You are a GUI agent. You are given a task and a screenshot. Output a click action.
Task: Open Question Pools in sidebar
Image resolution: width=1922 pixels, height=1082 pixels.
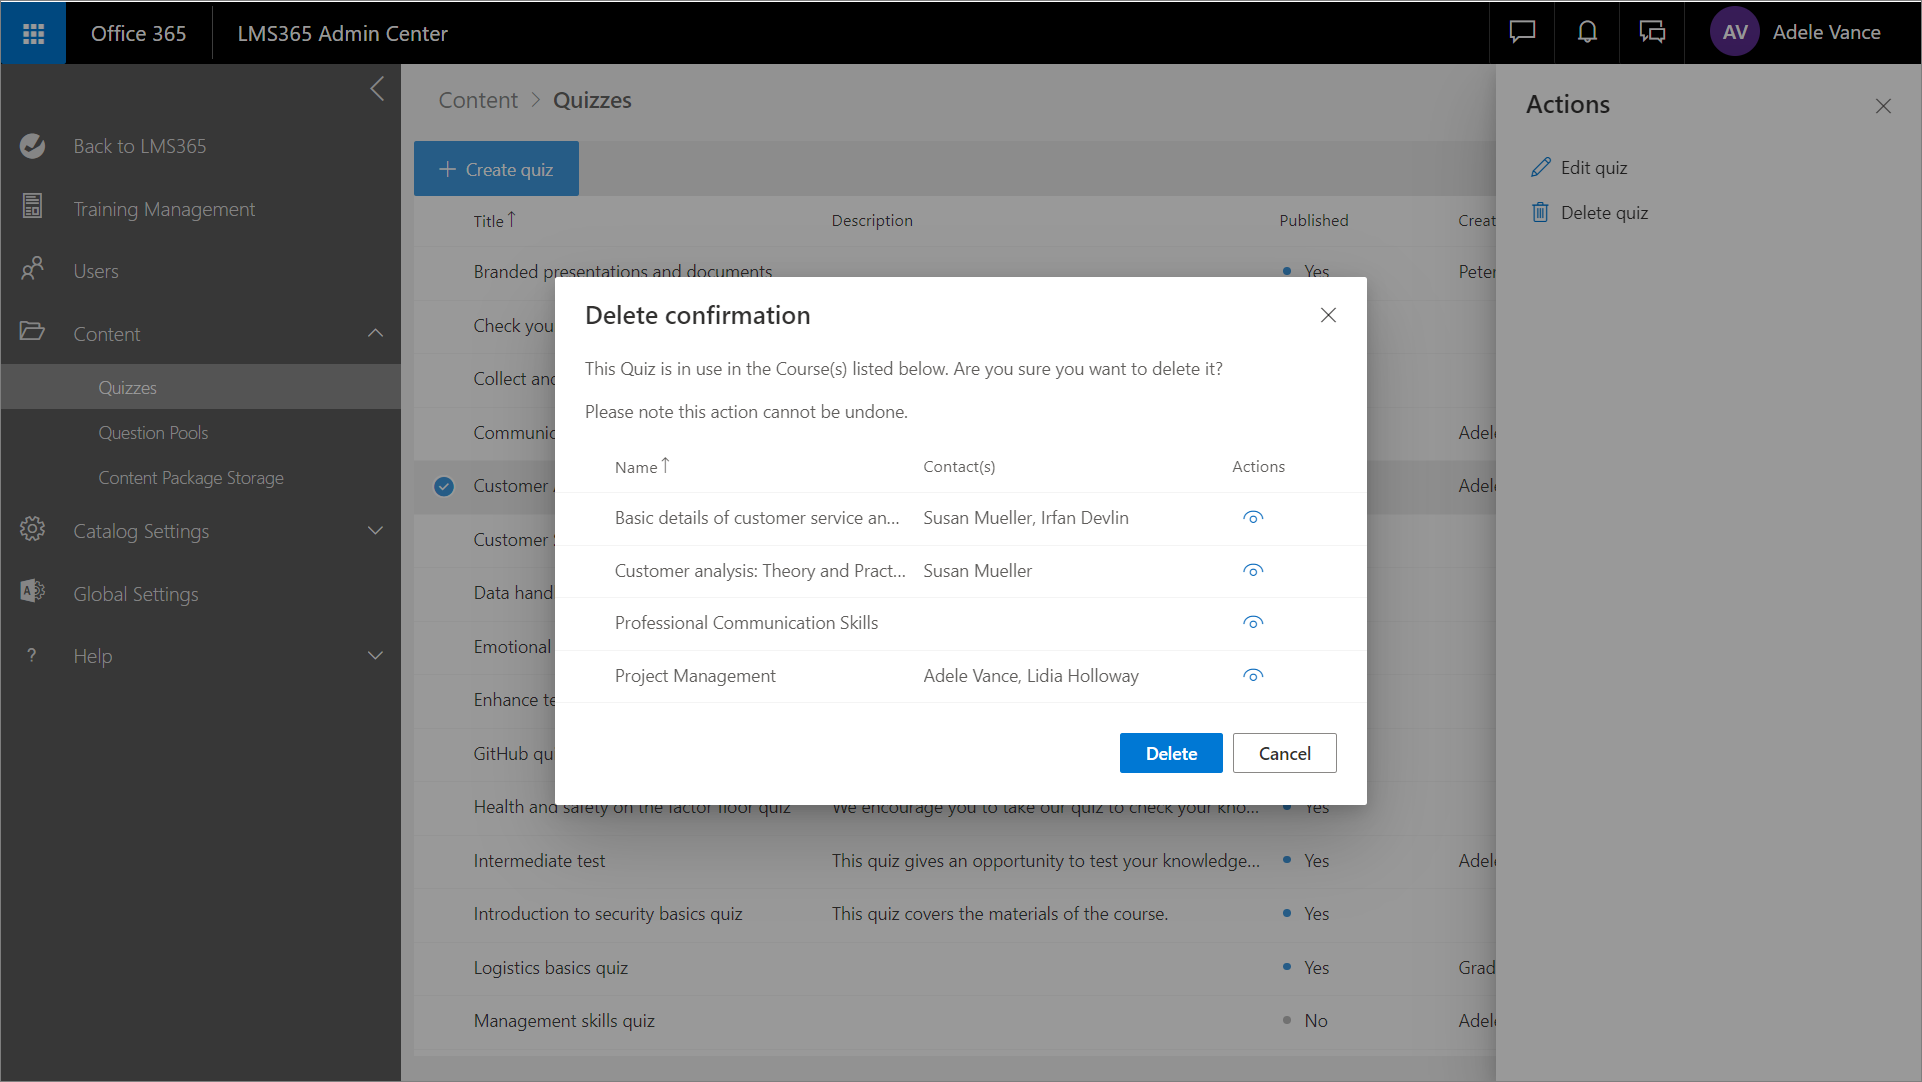153,433
